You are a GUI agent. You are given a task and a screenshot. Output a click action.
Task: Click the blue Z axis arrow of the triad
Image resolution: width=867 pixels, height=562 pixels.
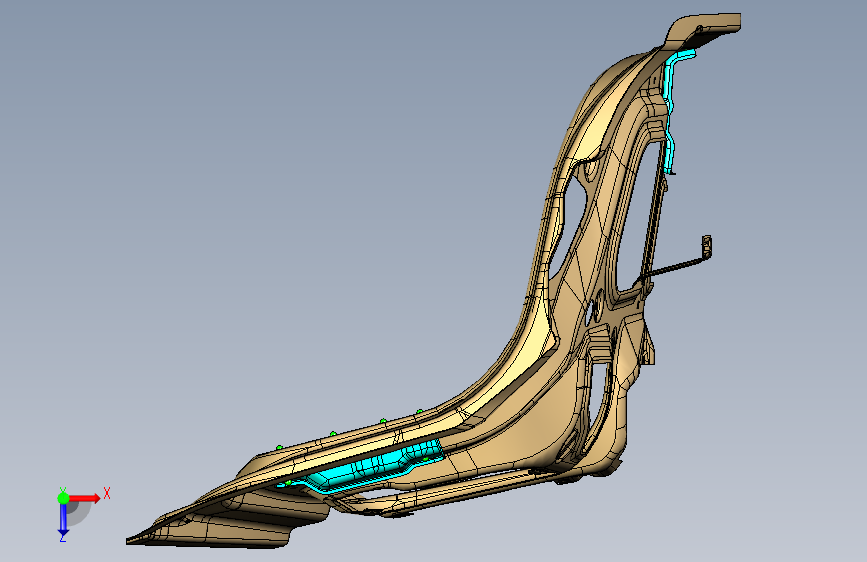(63, 520)
